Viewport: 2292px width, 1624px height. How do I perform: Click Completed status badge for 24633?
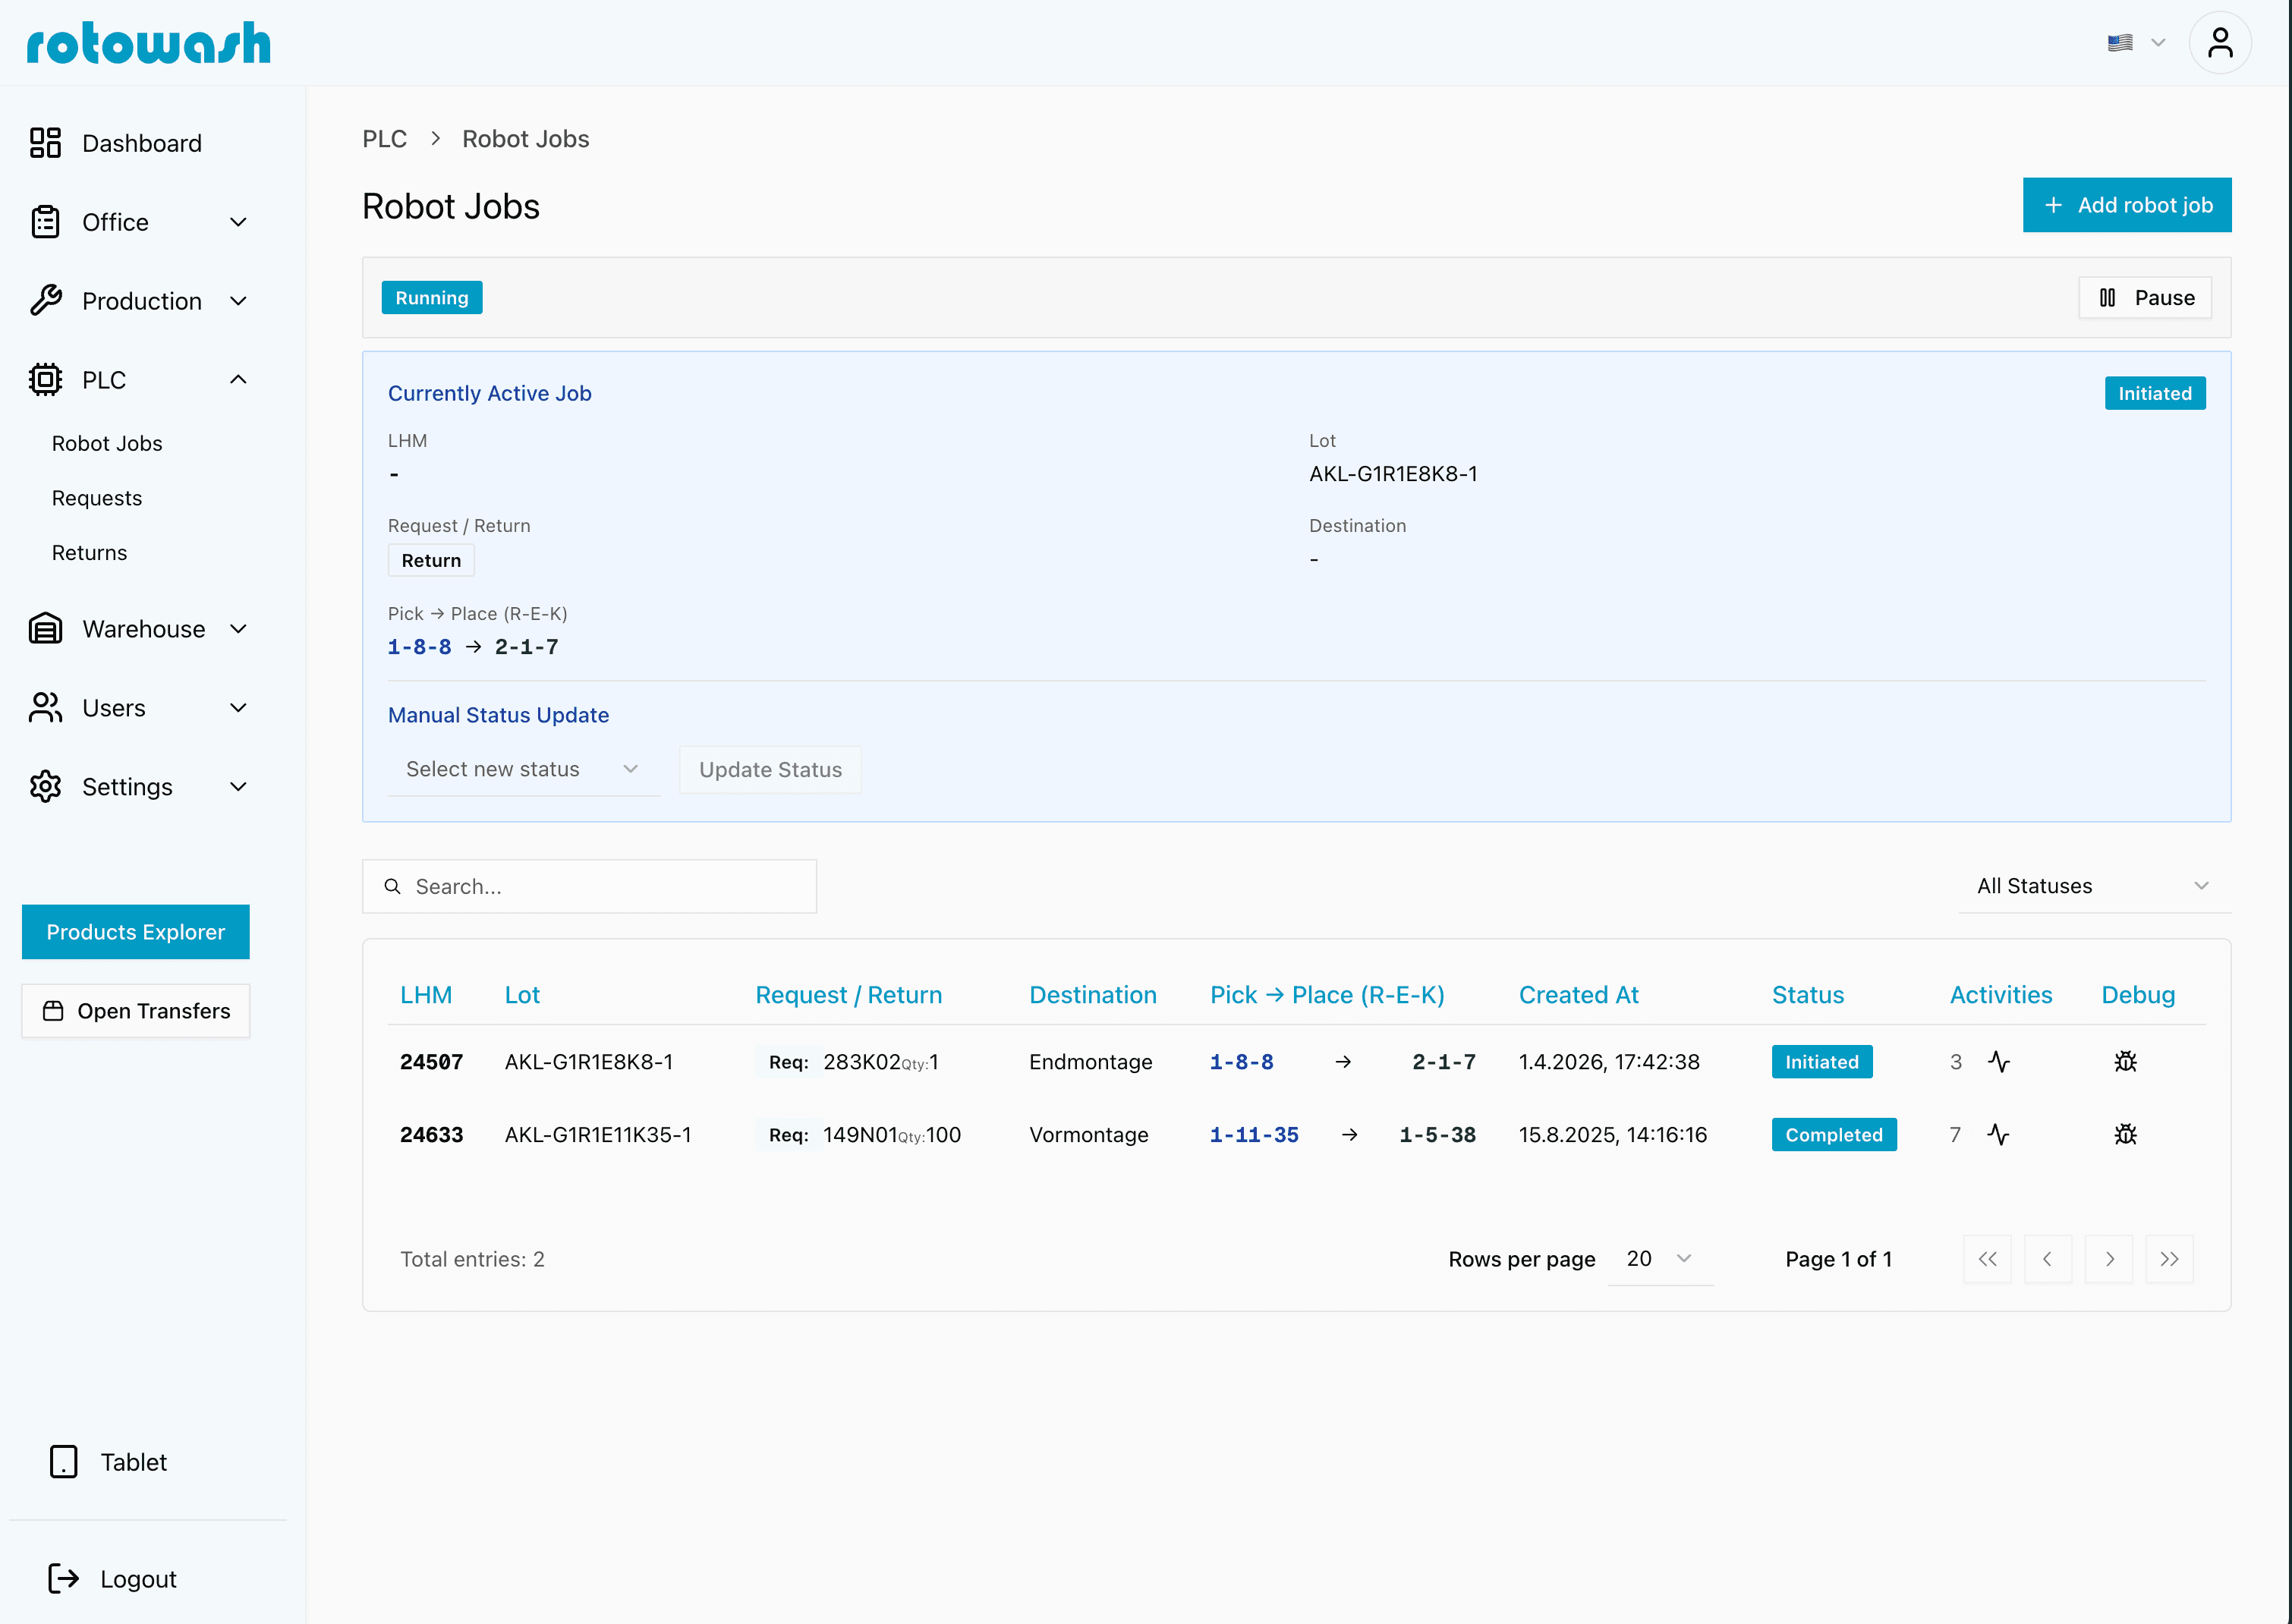1834,1135
